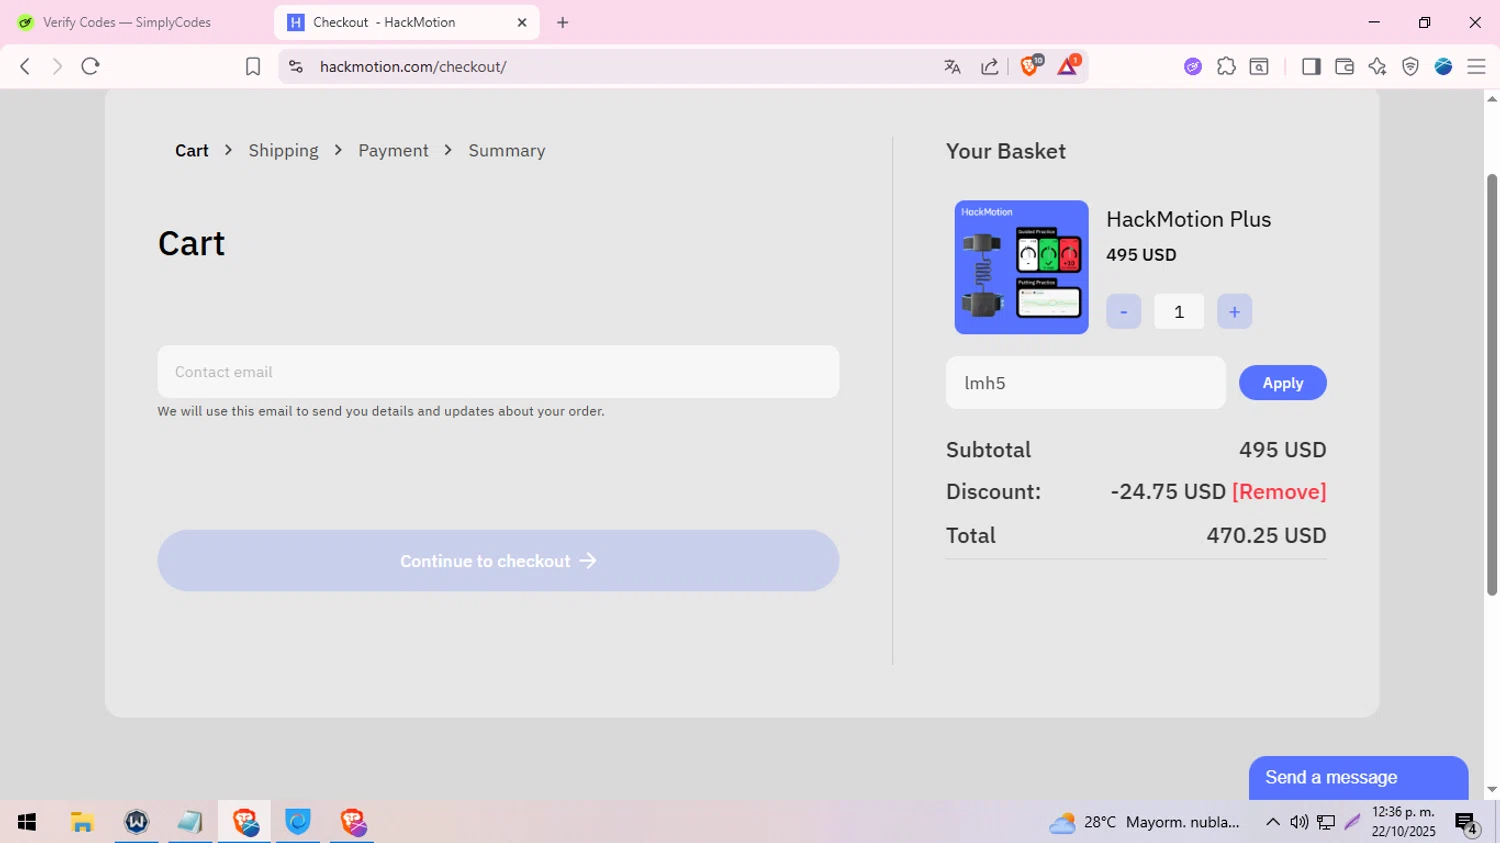The image size is (1500, 843).
Task: Open the browser hamburger menu
Action: click(1476, 66)
